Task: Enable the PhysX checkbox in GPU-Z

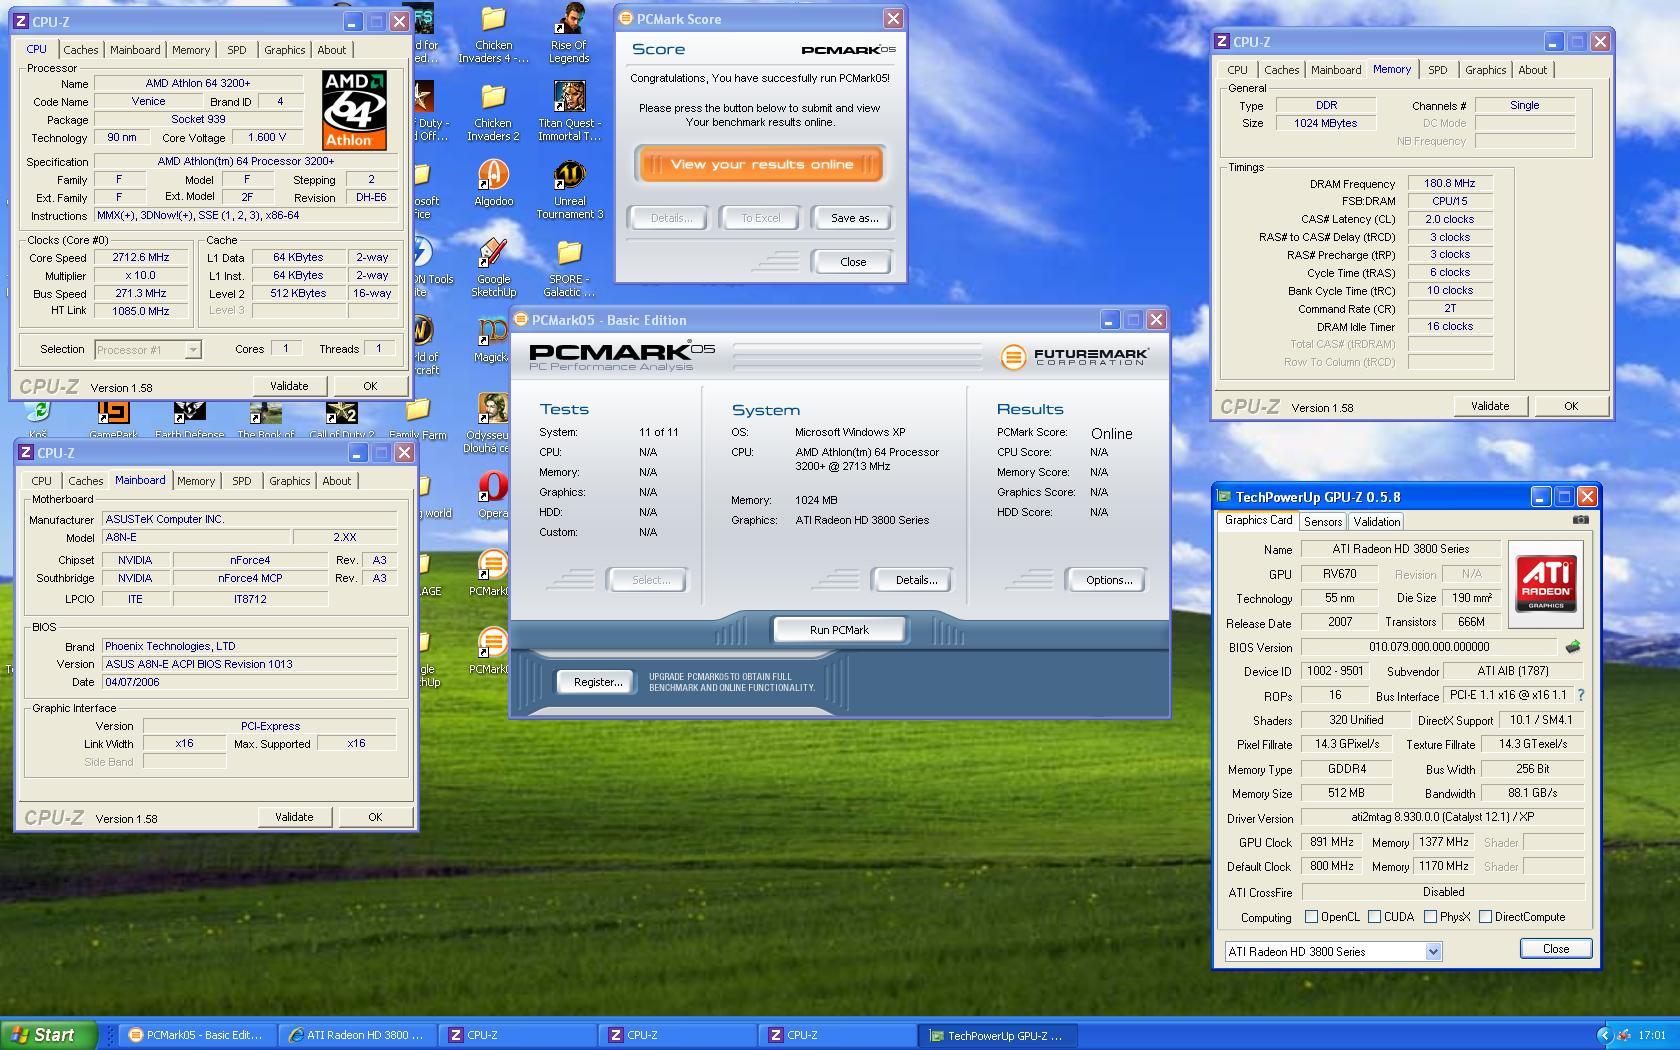Action: tap(1431, 917)
